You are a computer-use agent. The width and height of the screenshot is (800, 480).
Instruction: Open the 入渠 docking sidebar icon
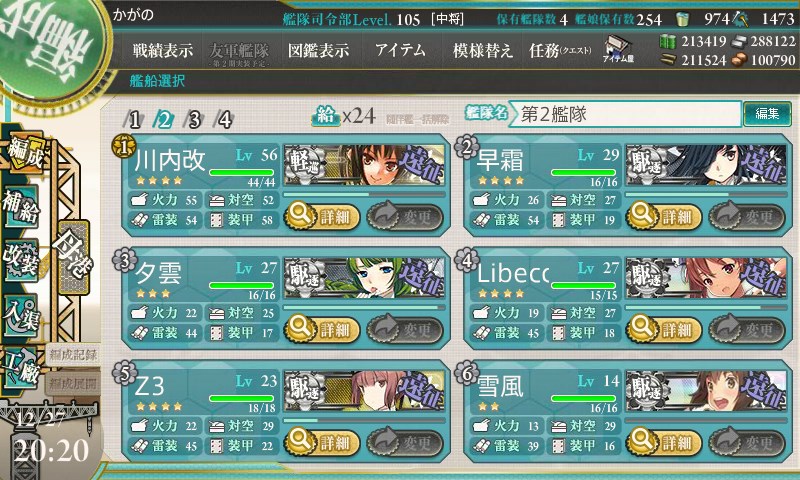point(20,315)
